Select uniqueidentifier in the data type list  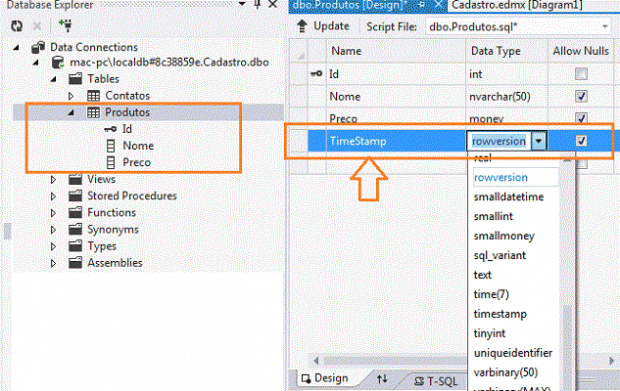[513, 353]
